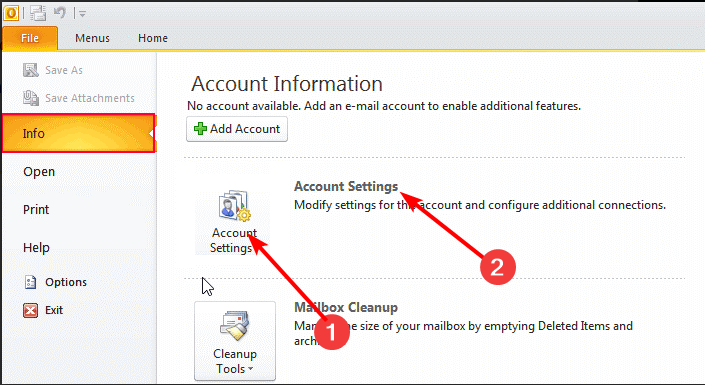Switch to the Menus tab

[92, 38]
